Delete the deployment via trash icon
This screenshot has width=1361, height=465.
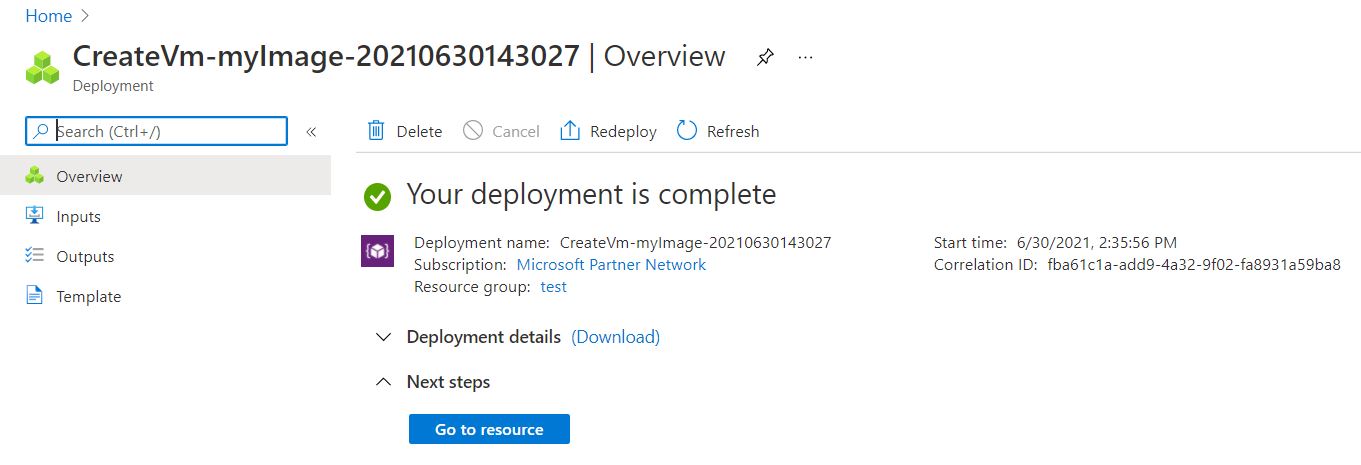coord(376,131)
